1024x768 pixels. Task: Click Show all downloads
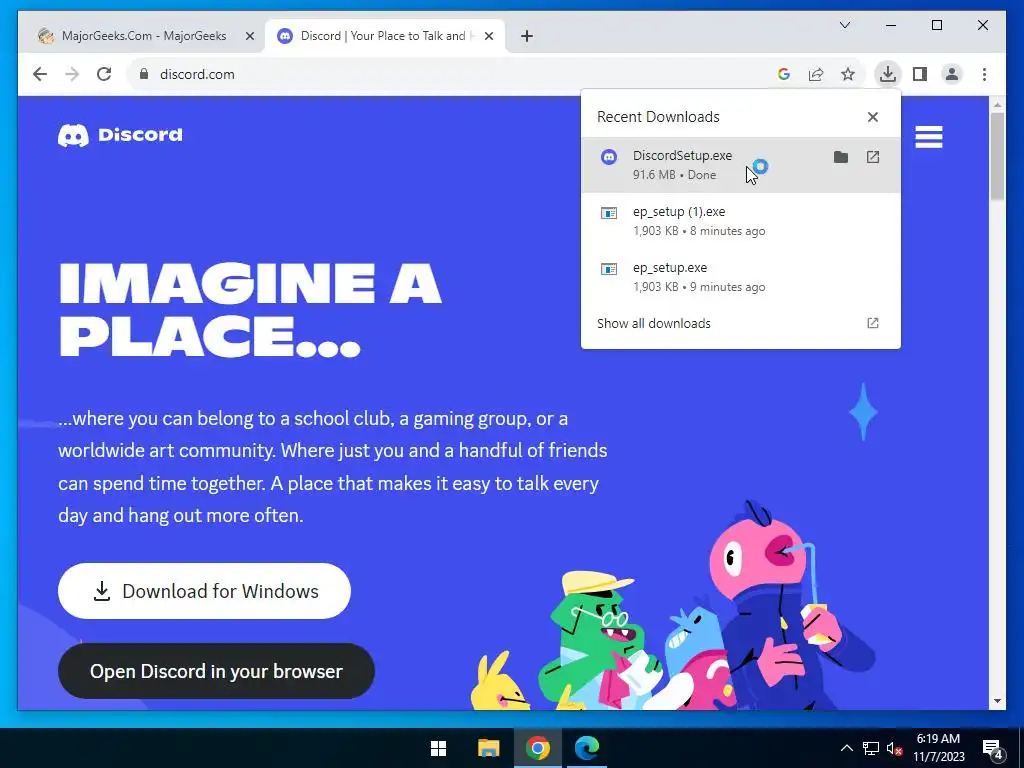(741, 323)
